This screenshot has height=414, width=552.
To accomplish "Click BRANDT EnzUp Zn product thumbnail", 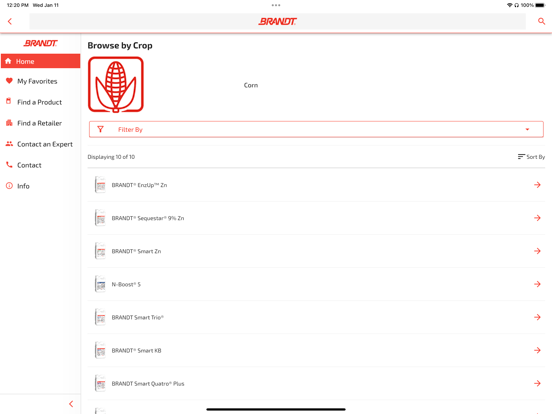I will click(100, 185).
